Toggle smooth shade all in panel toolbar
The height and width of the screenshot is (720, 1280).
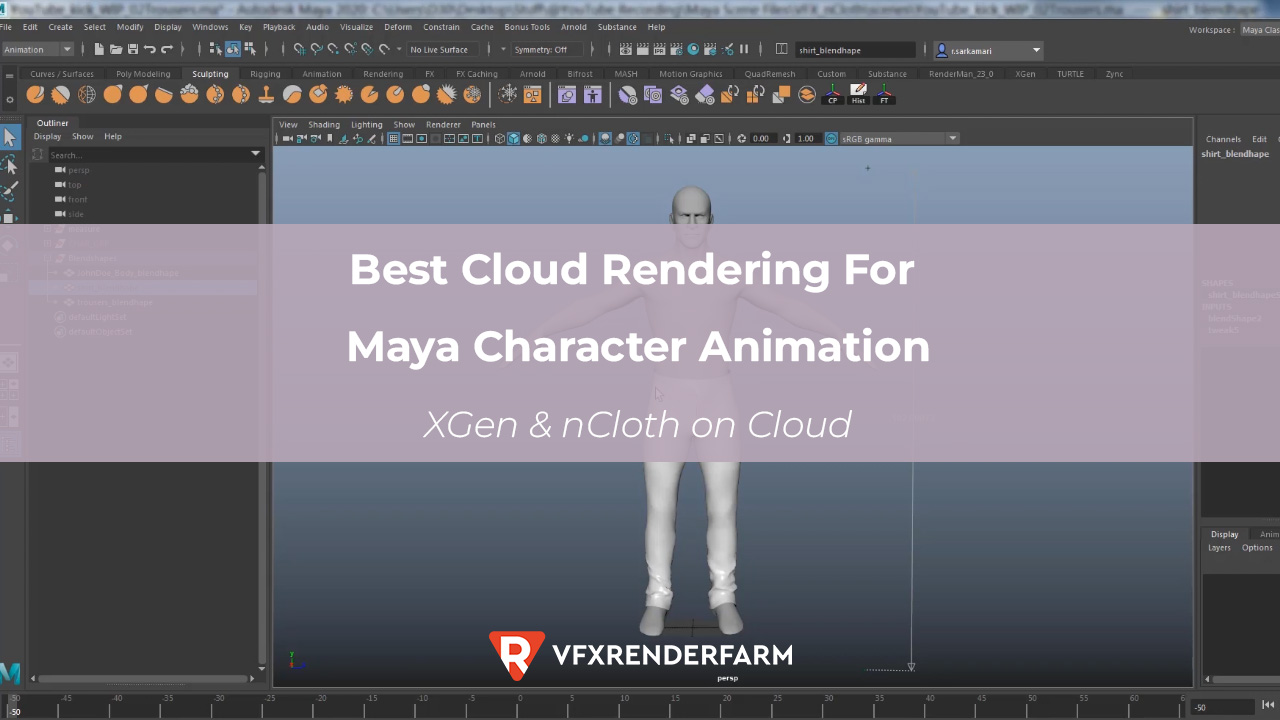tap(513, 138)
